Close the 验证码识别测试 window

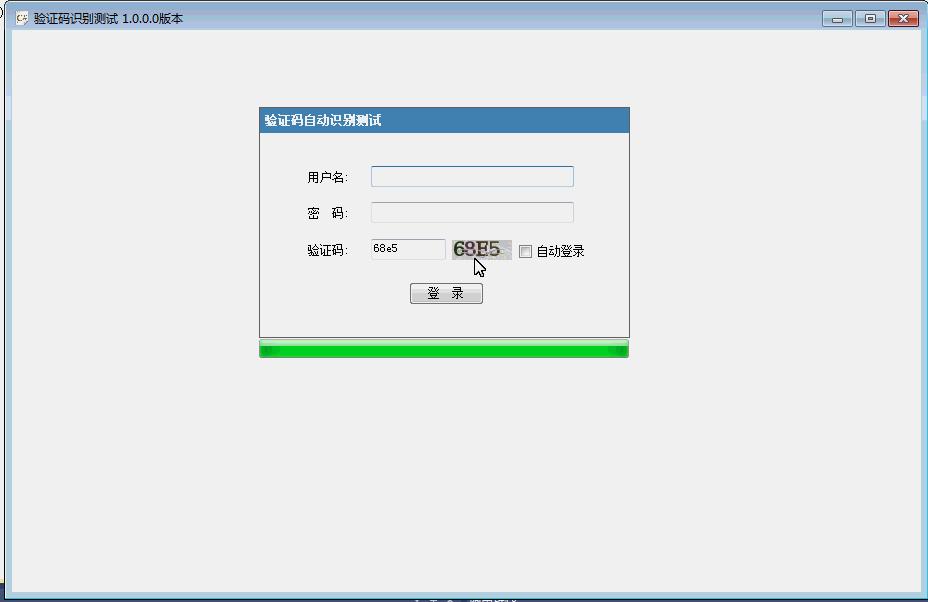pos(903,18)
